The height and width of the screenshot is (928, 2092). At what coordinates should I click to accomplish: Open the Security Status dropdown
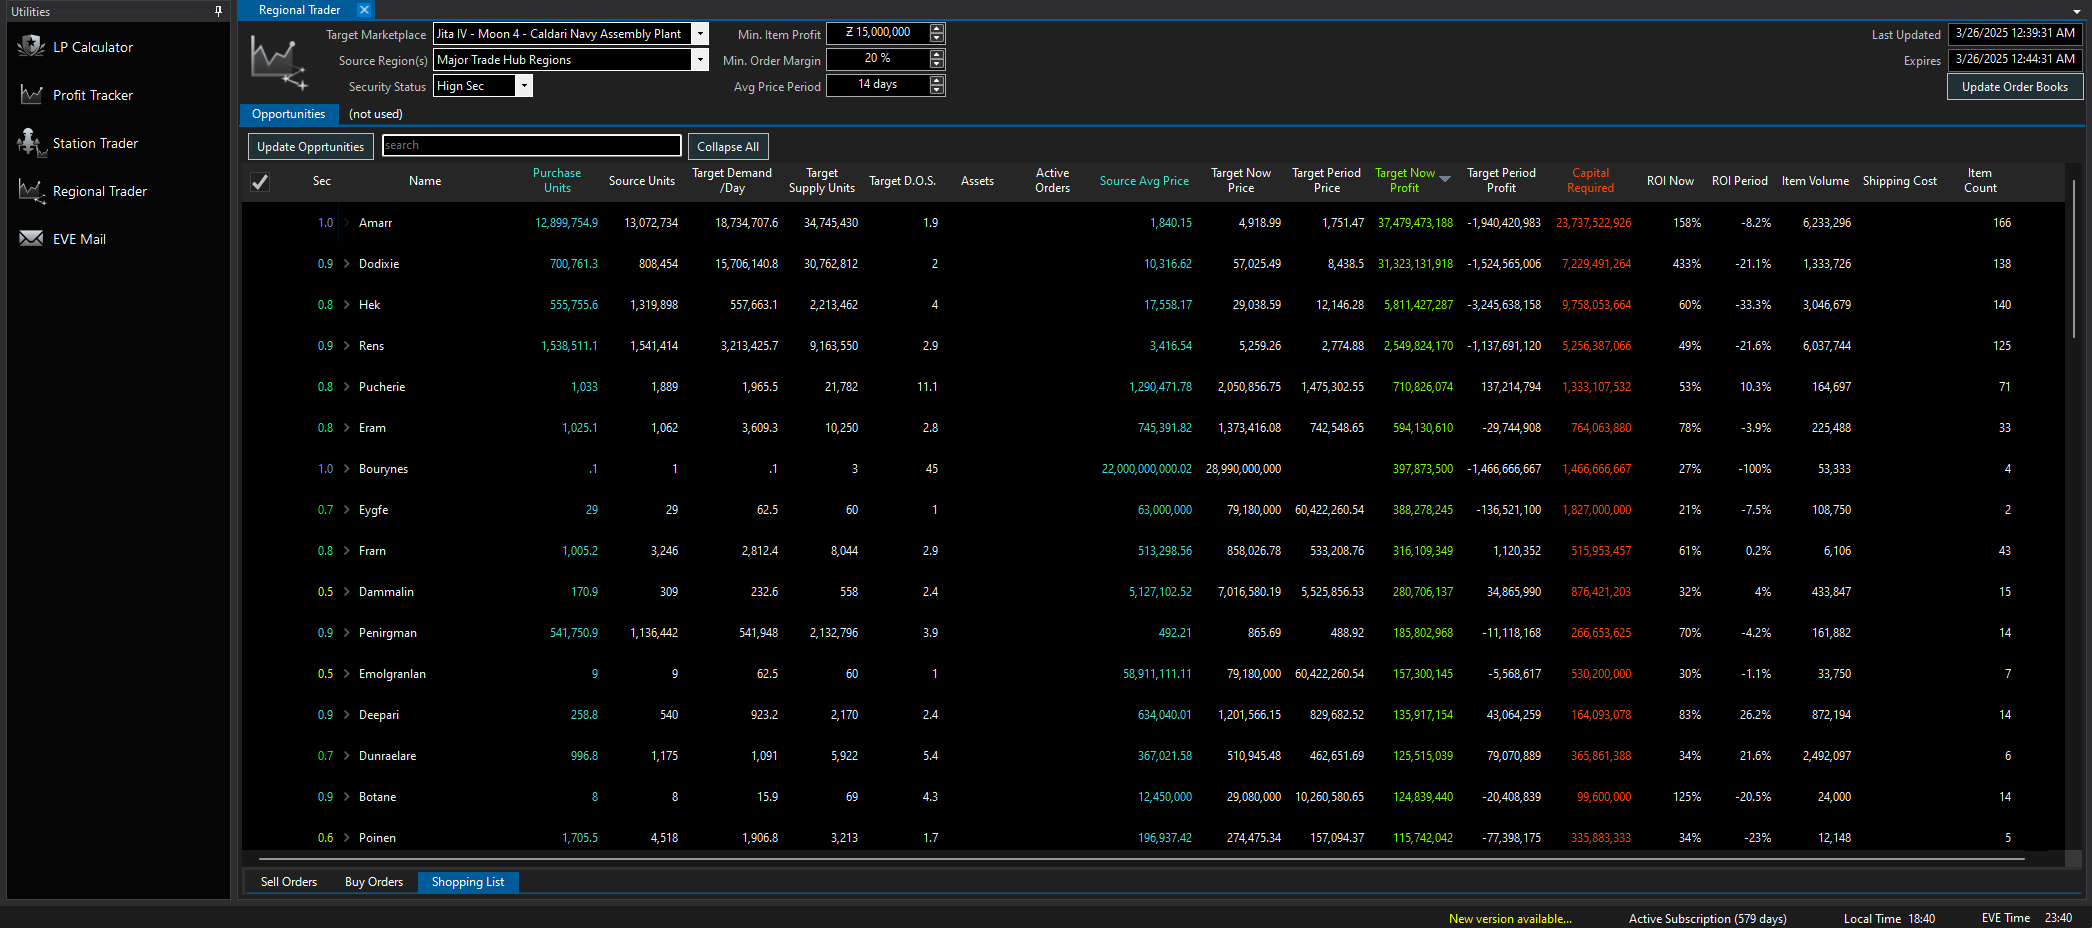click(x=524, y=85)
